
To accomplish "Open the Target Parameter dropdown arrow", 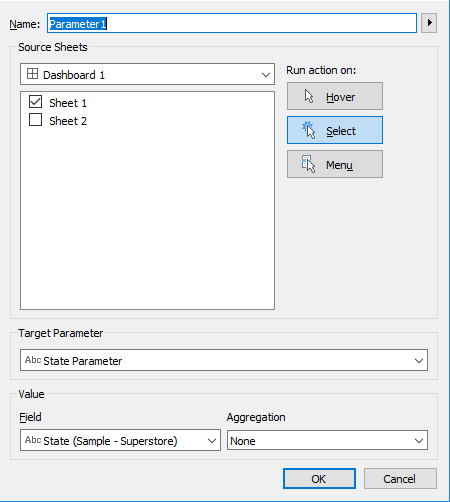I will click(x=419, y=360).
